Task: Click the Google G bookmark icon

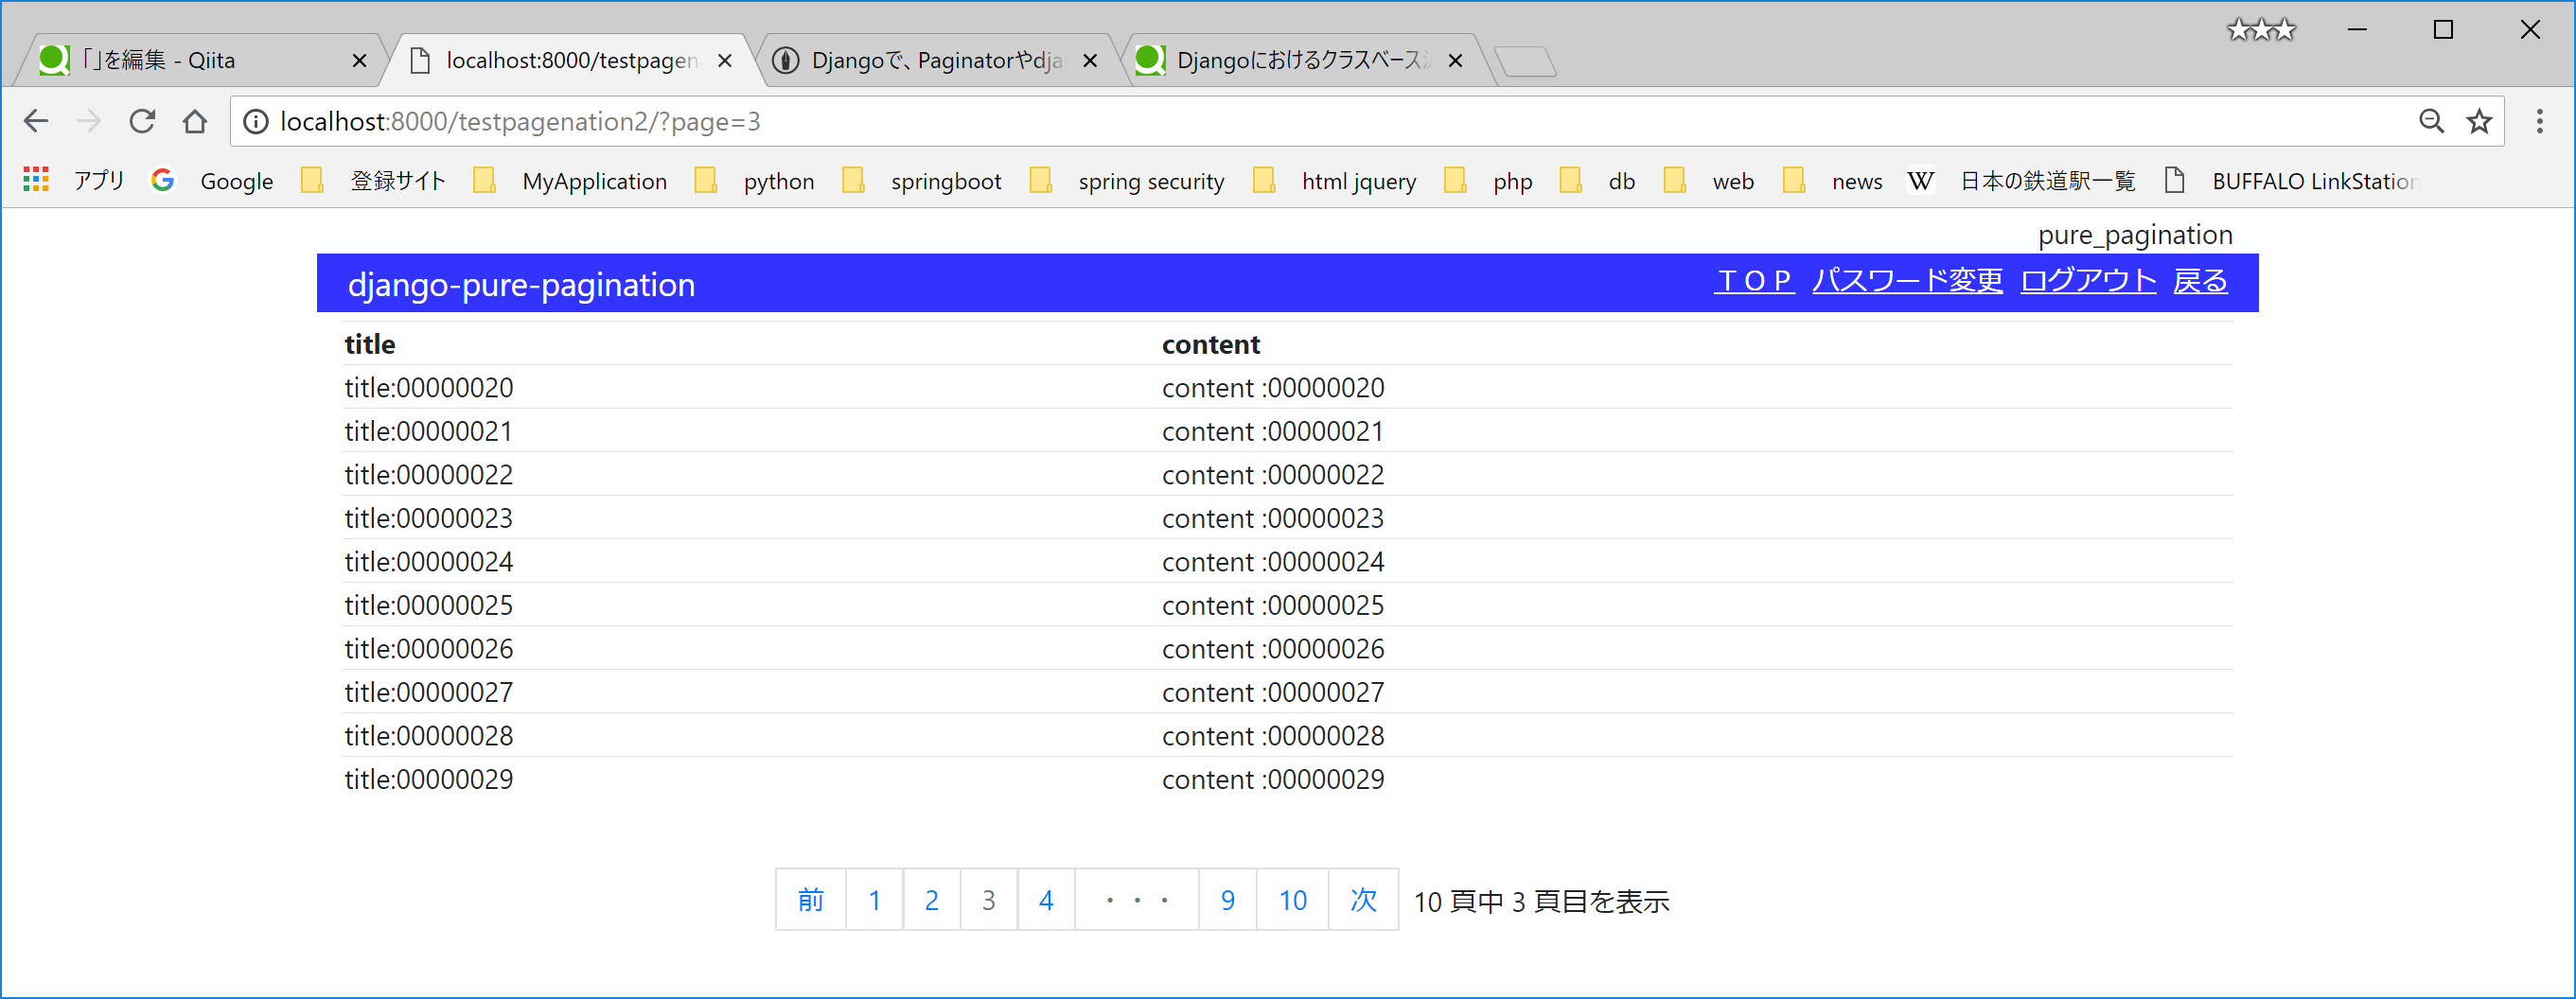Action: coord(163,180)
